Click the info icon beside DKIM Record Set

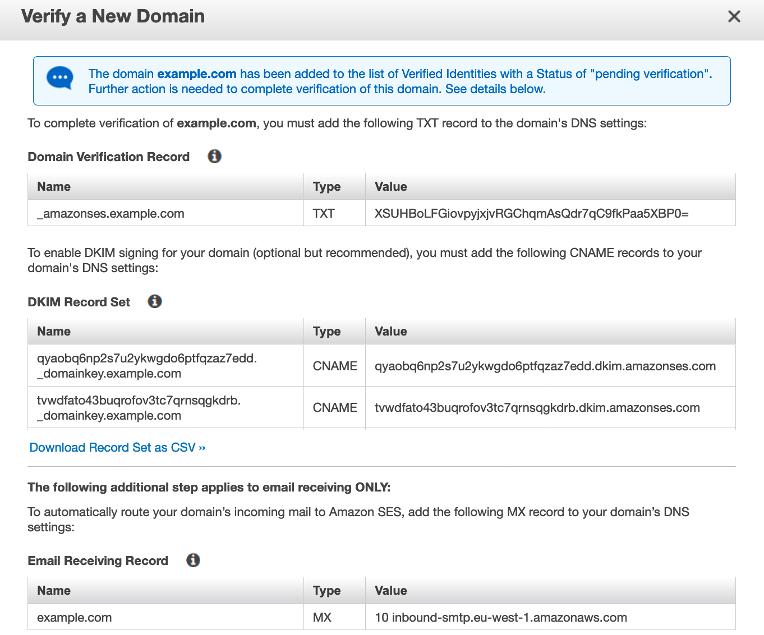[x=154, y=302]
